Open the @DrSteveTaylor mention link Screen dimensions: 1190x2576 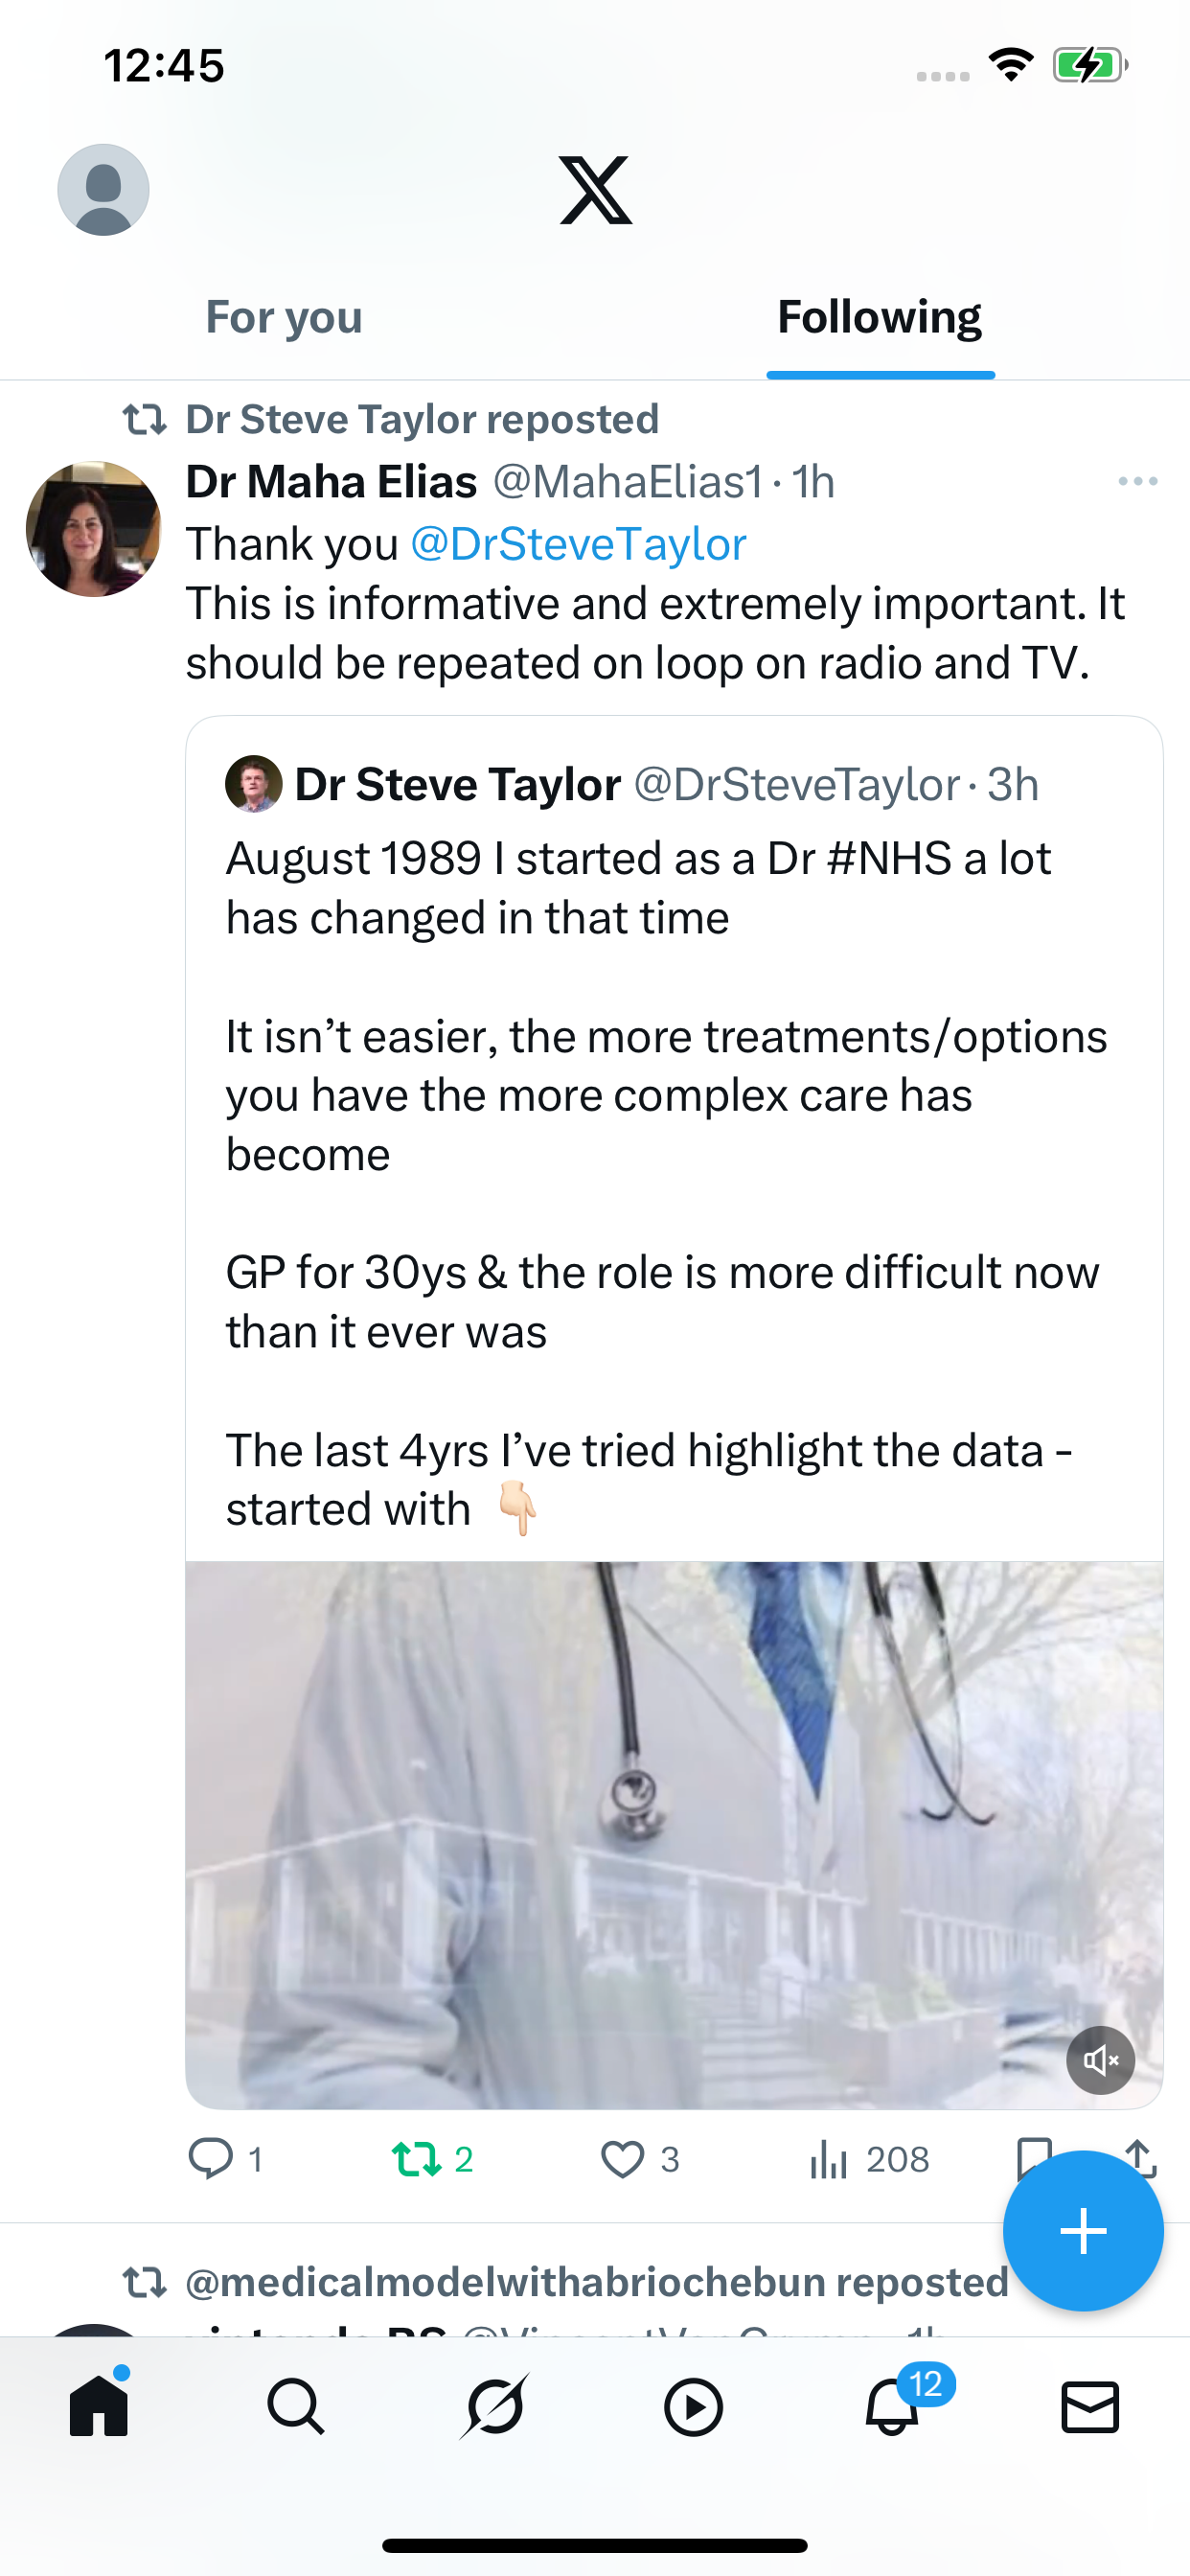click(x=578, y=545)
